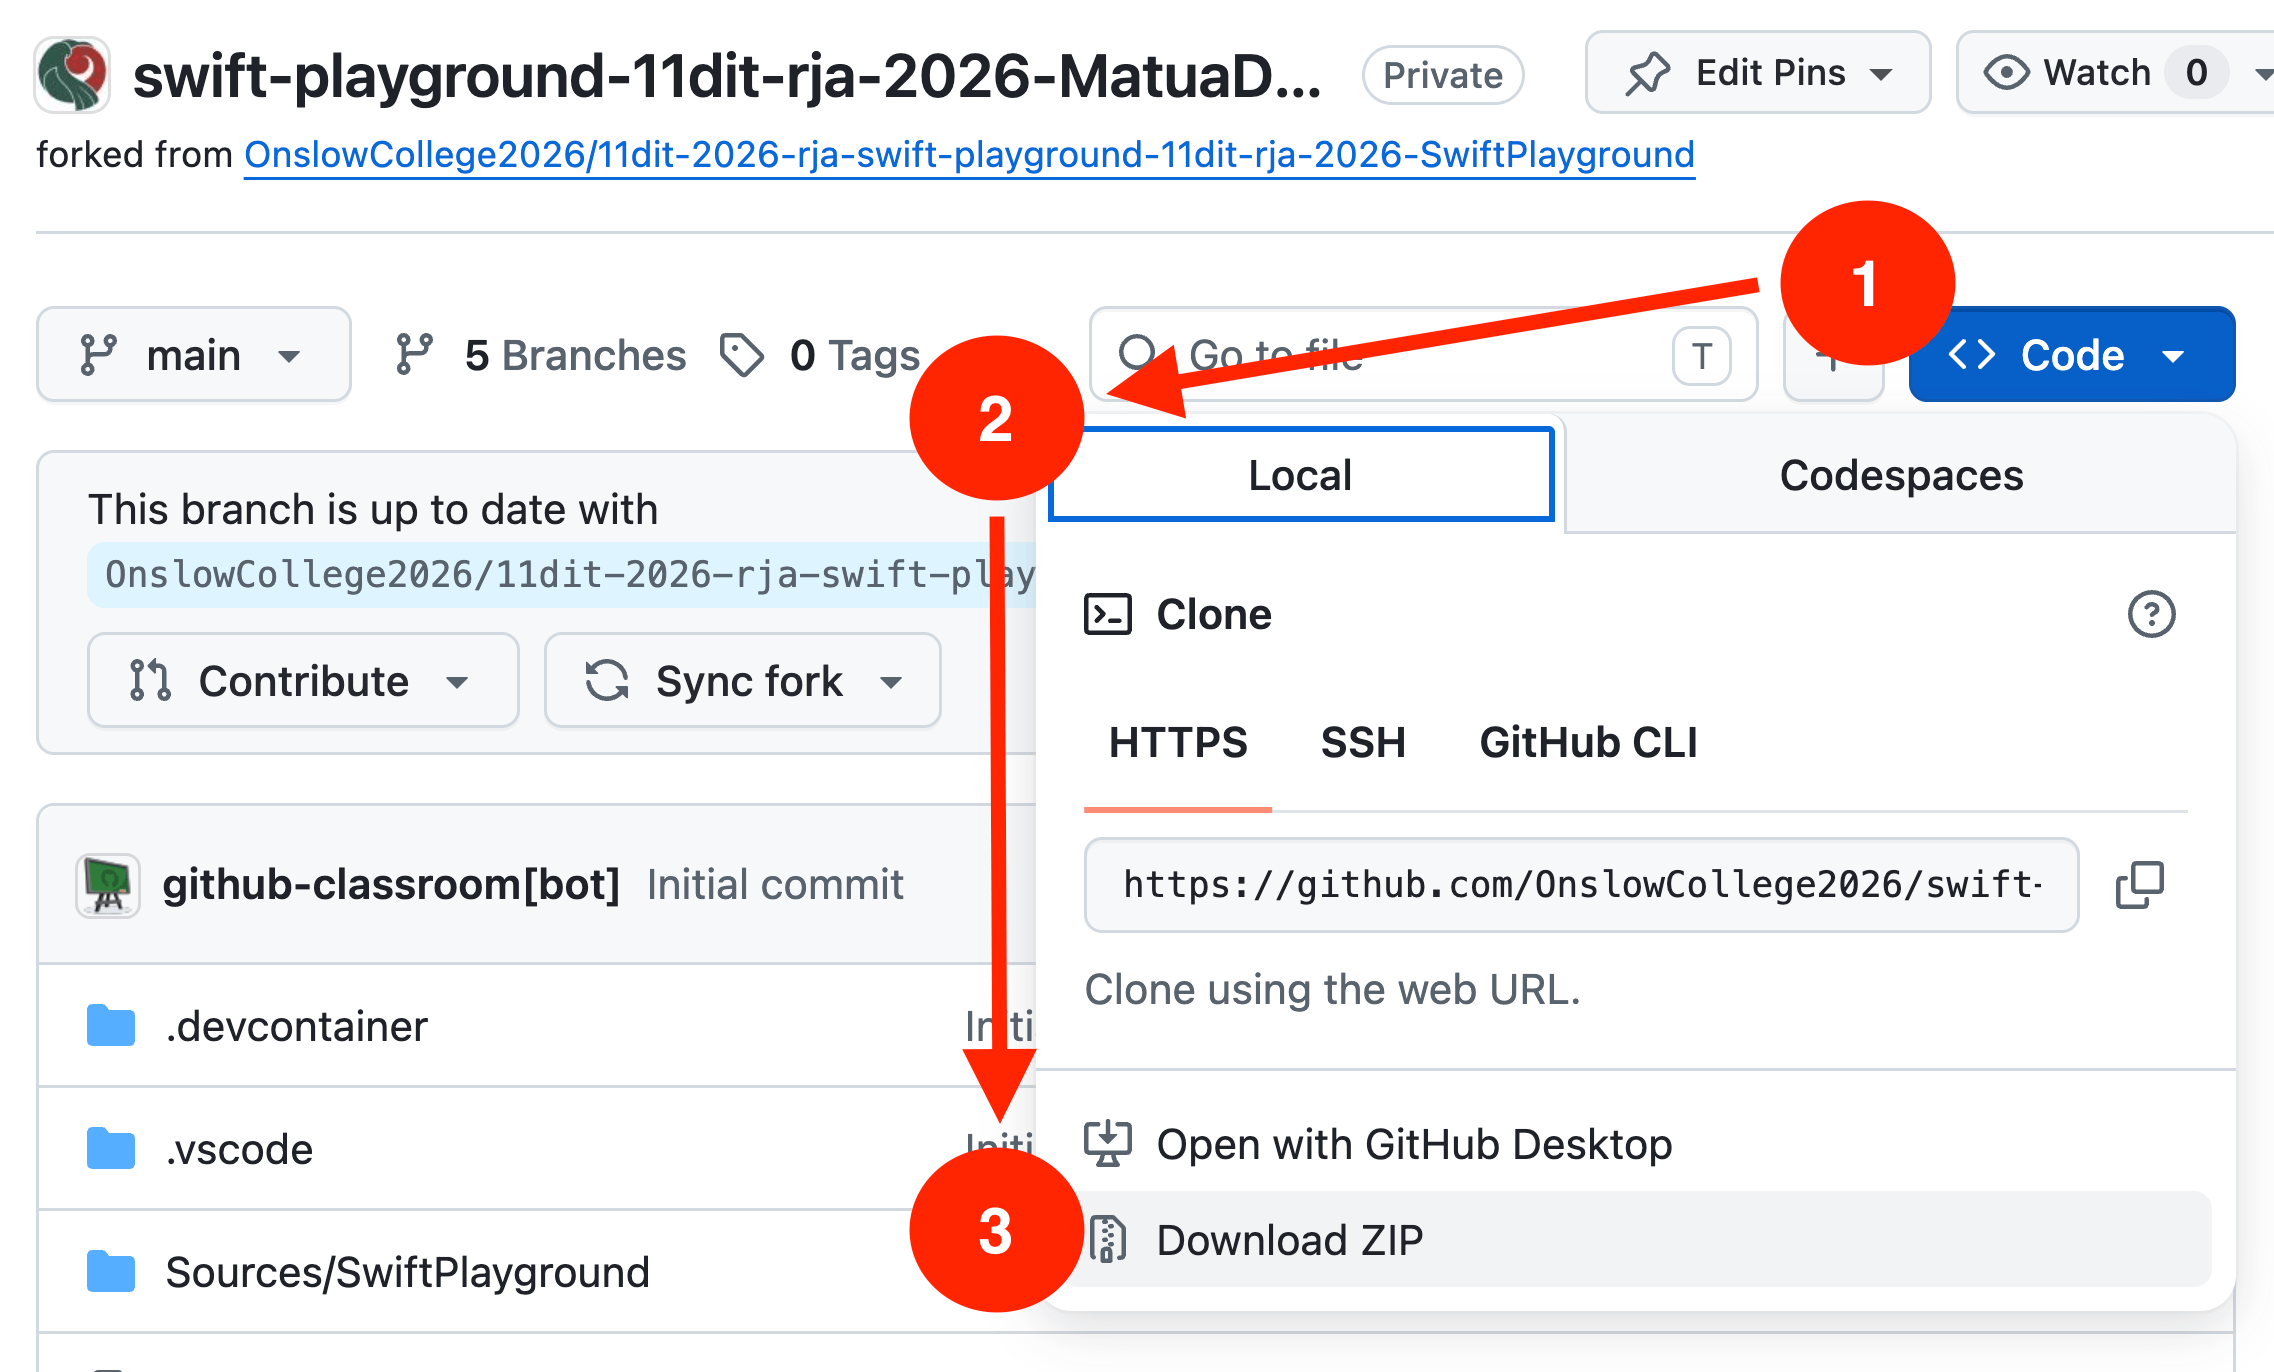The height and width of the screenshot is (1372, 2274).
Task: Open the Sources/SwiftPlayground folder
Action: 408,1273
